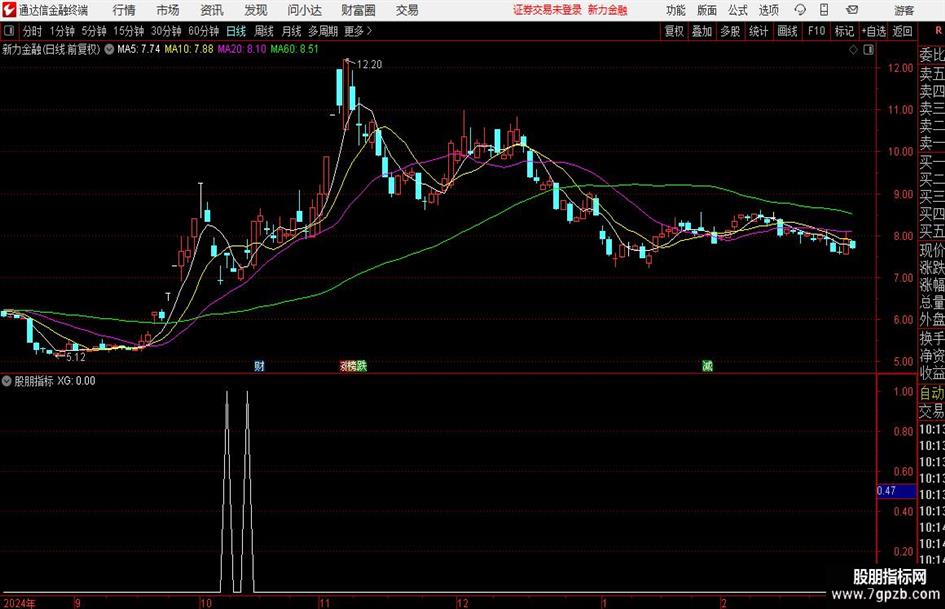Expand the 更多 periods chevron
This screenshot has height=609, width=945.
(x=358, y=31)
